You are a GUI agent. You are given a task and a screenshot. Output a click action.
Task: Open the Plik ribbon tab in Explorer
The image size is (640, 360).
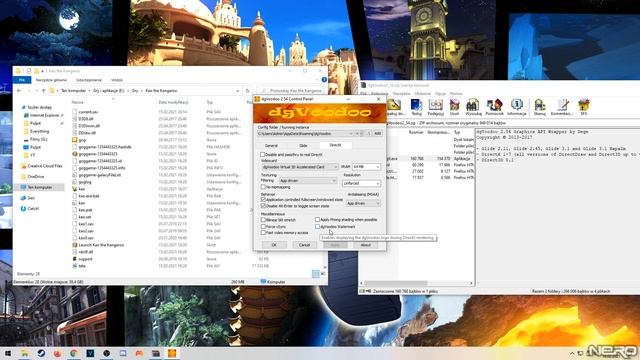[22, 80]
